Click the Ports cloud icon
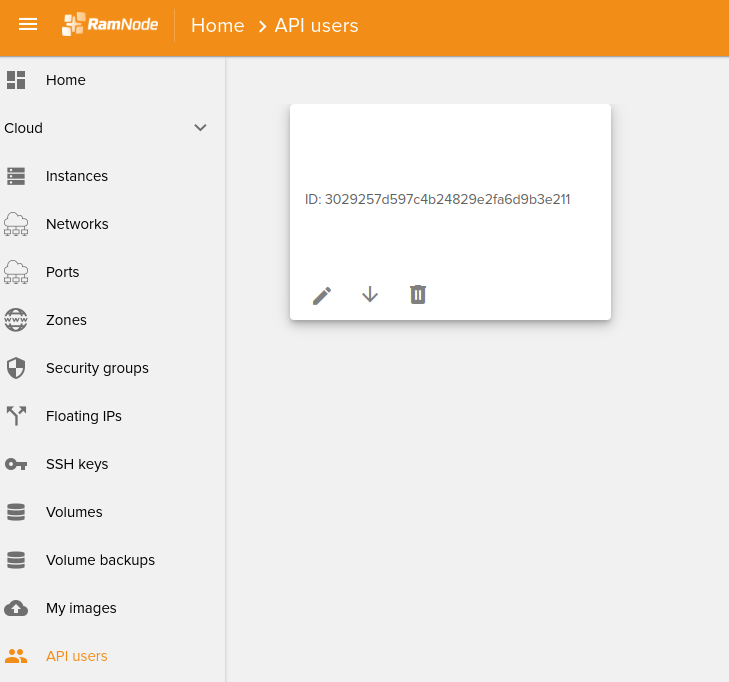The width and height of the screenshot is (729, 682). click(16, 272)
